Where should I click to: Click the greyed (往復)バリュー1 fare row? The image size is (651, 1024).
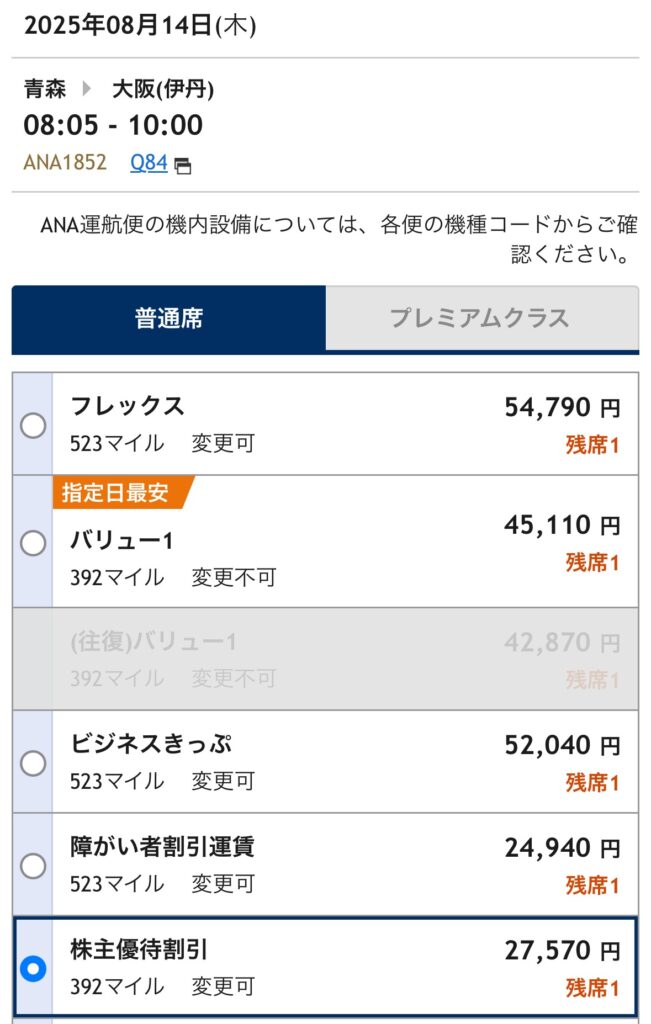[325, 659]
